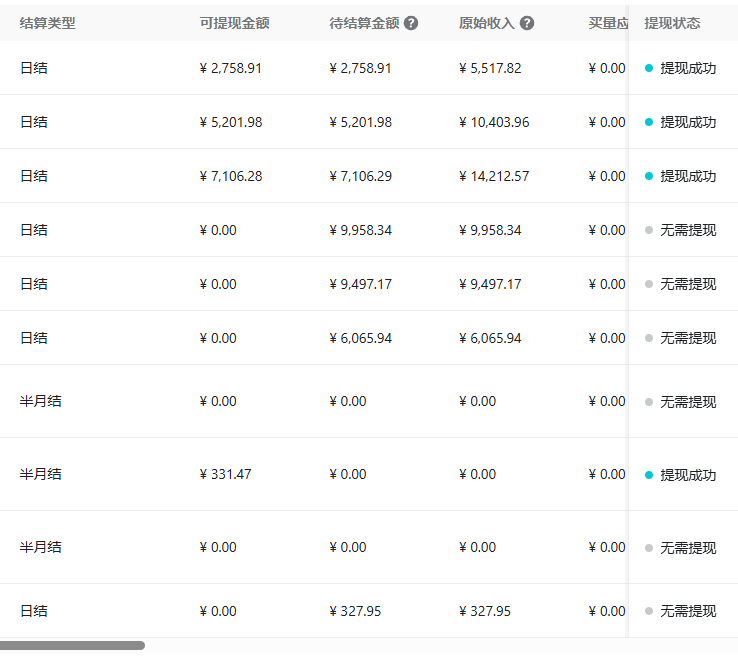Screen dimensions: 738x656
Task: Click 无需提现 status in the ¥ 9,497.17 row
Action: click(681, 285)
